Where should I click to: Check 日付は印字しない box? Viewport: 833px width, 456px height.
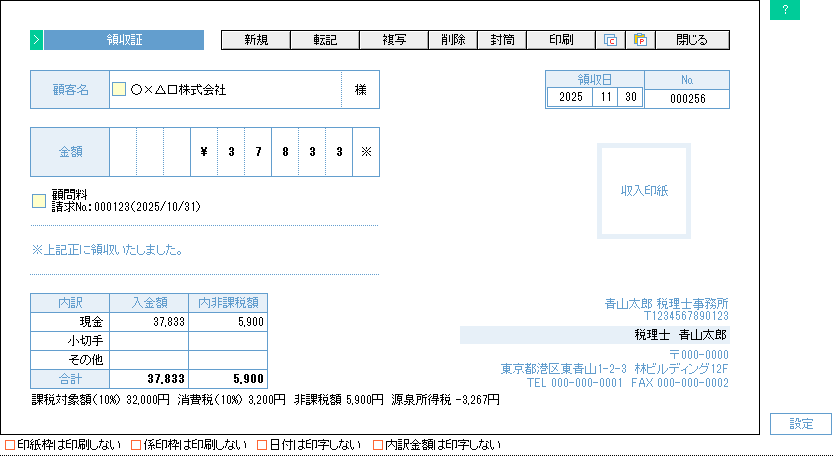pyautogui.click(x=262, y=445)
